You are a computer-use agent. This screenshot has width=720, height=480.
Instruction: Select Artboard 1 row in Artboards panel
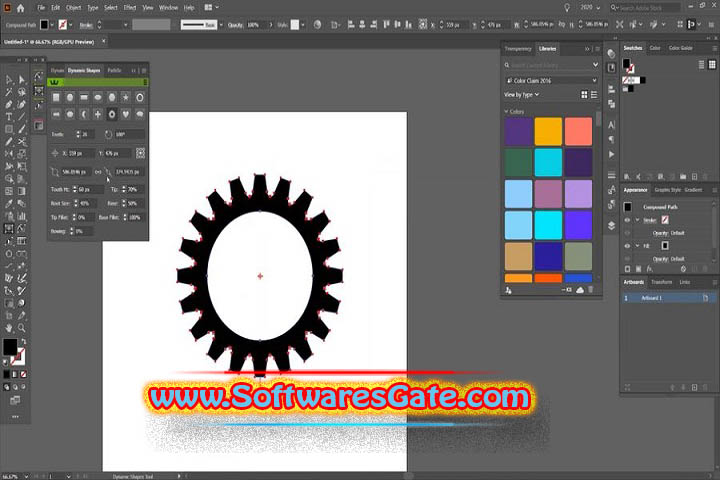668,298
